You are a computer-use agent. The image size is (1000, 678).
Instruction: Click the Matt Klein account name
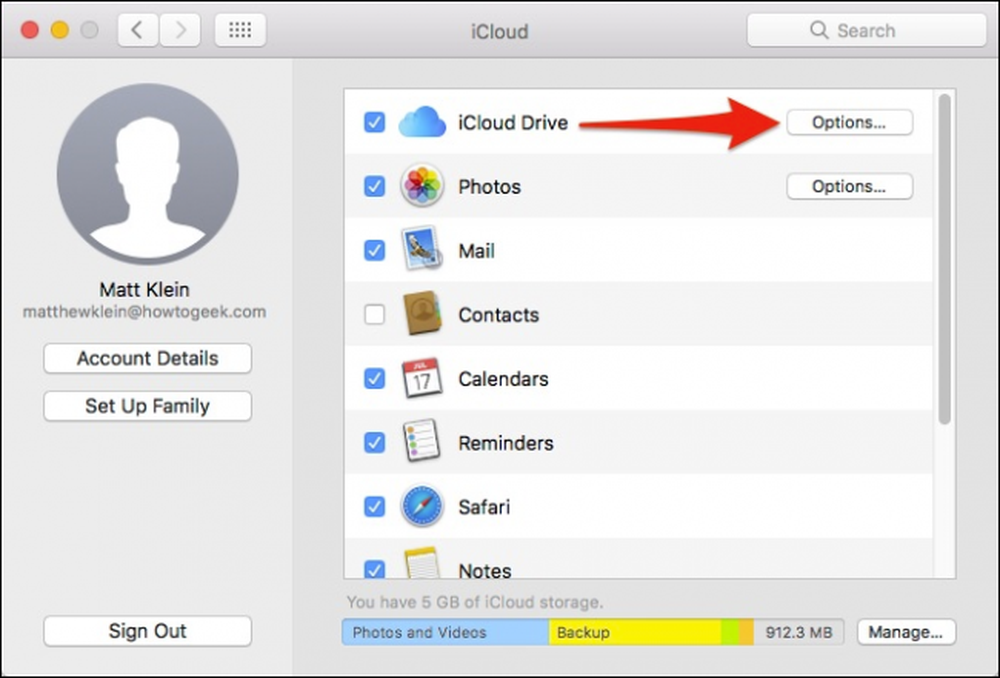145,290
